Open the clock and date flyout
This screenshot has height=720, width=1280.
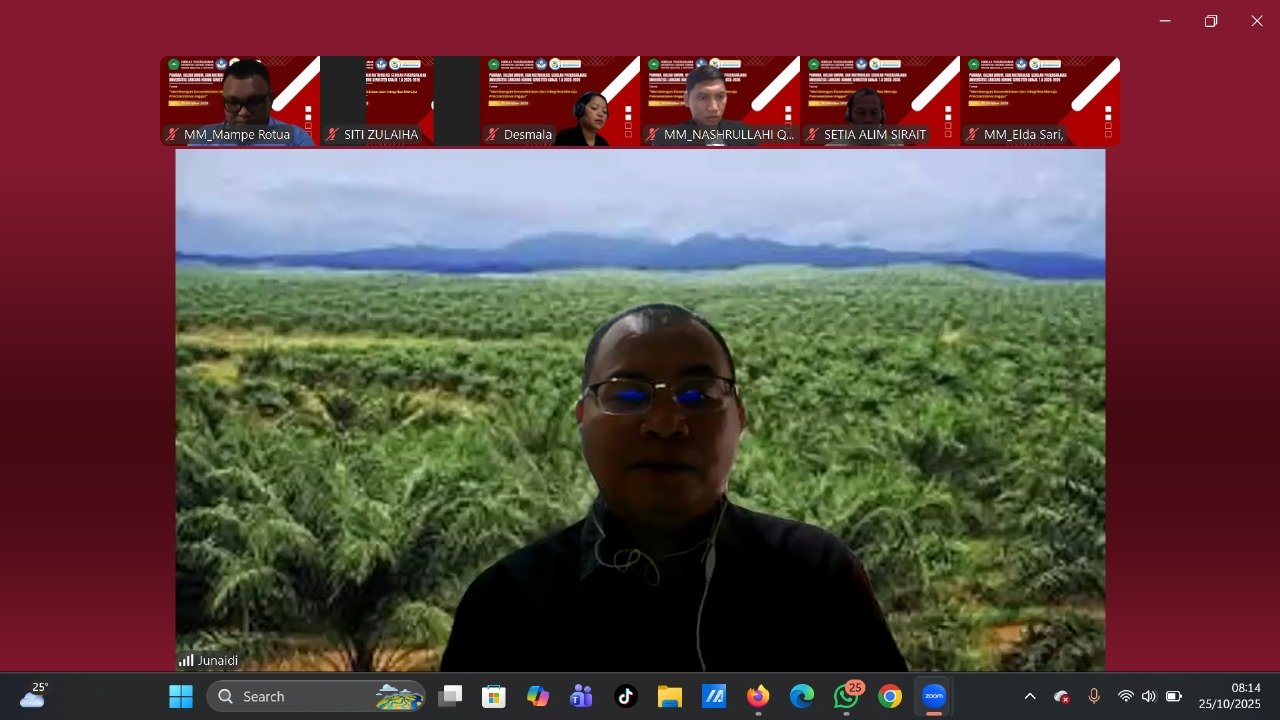1232,696
